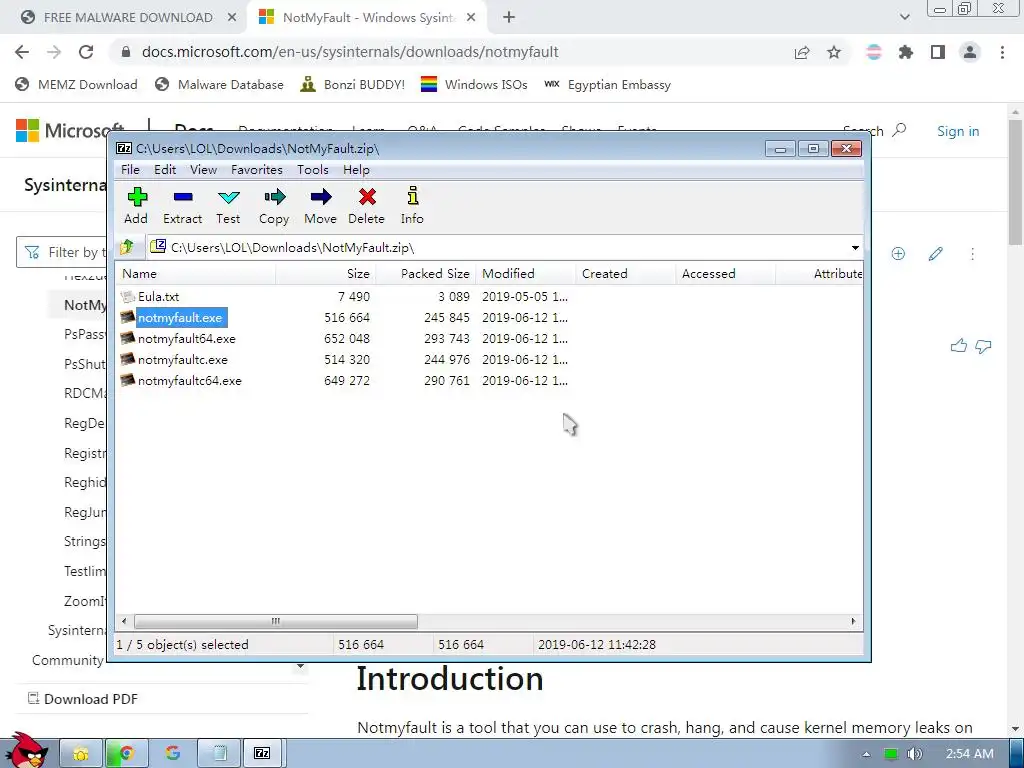Click the Download PDF link
Image resolution: width=1024 pixels, height=768 pixels.
pyautogui.click(x=83, y=699)
